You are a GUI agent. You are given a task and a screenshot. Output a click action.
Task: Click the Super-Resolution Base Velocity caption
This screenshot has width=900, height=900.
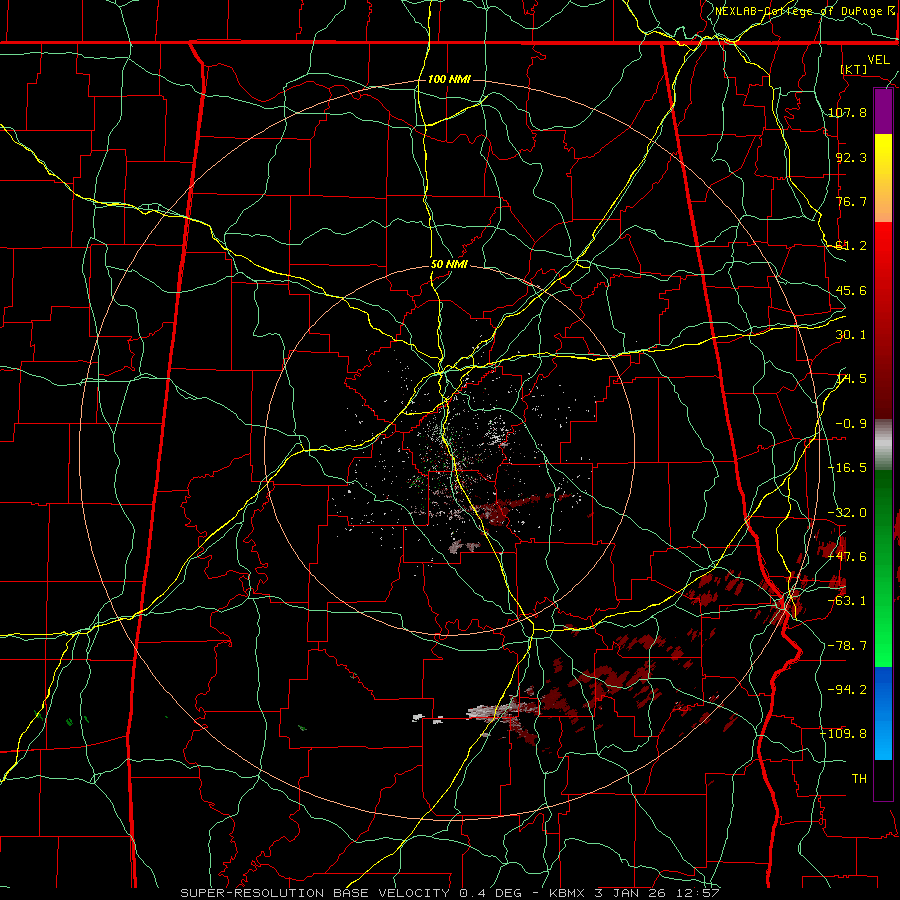[x=449, y=893]
